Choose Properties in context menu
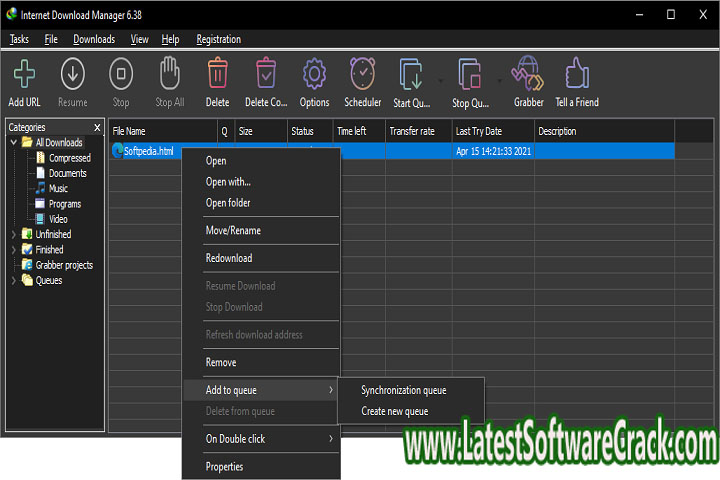720x480 pixels. coord(261,467)
